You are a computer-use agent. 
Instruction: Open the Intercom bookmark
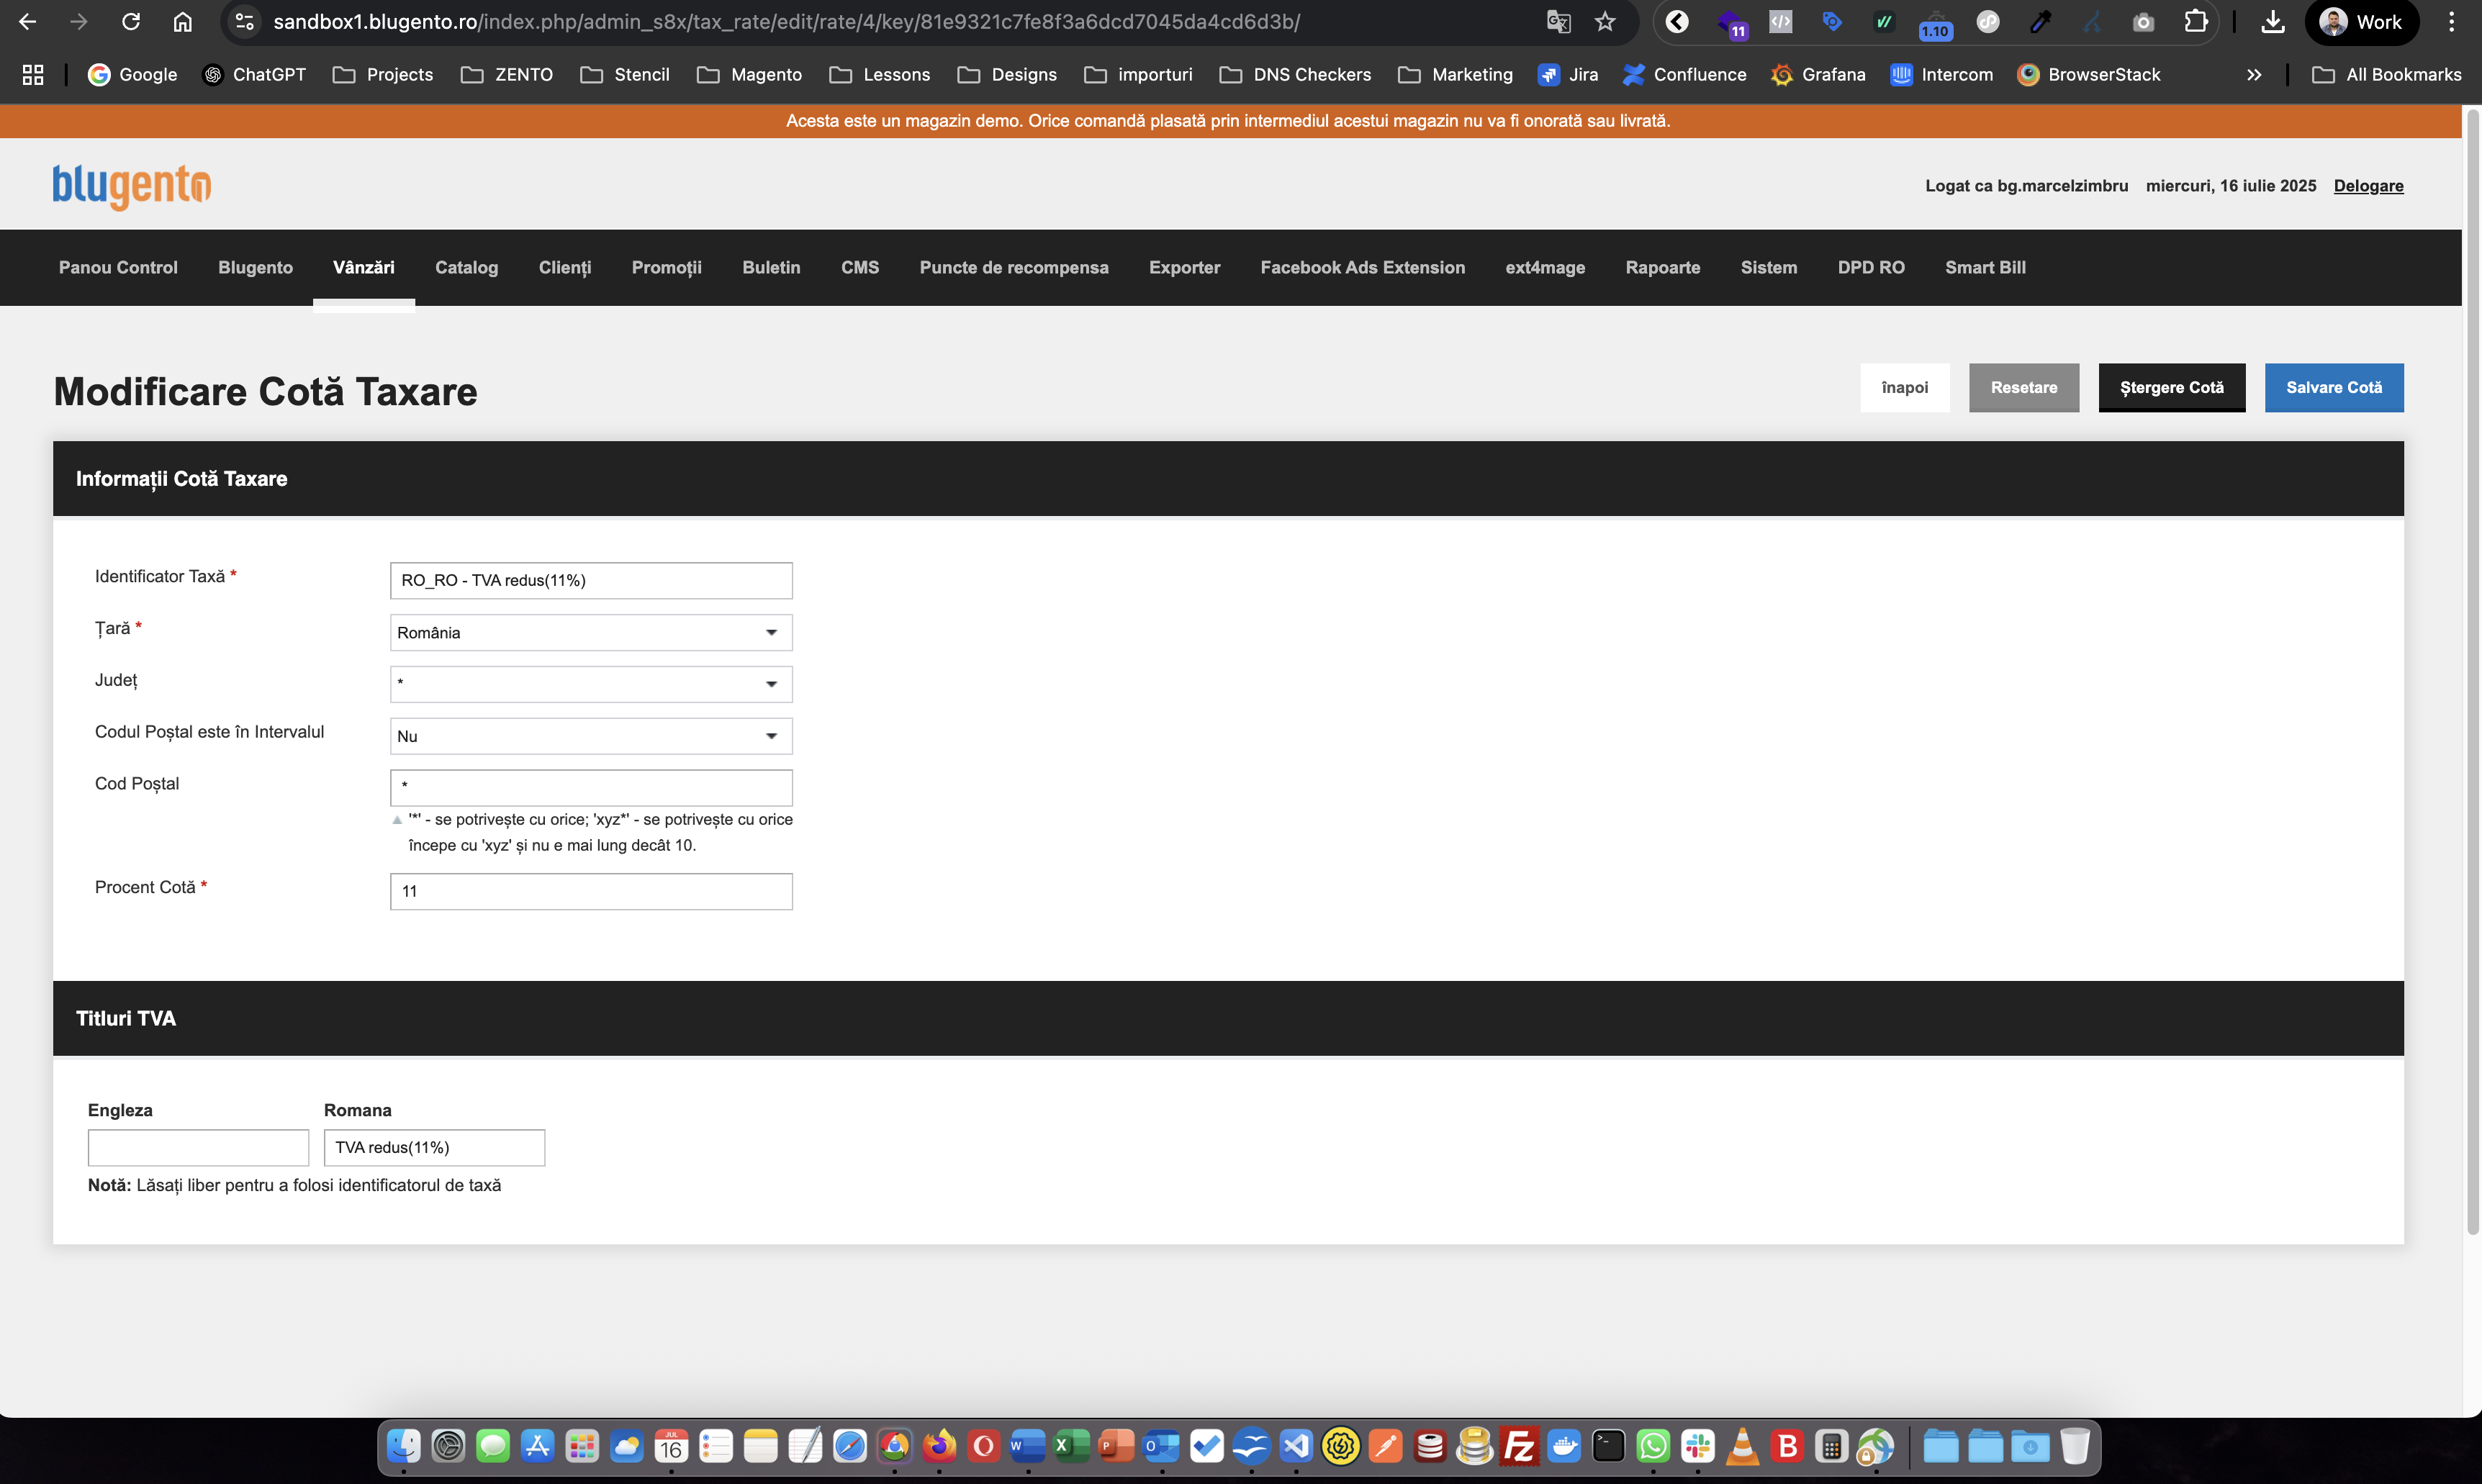(1941, 75)
